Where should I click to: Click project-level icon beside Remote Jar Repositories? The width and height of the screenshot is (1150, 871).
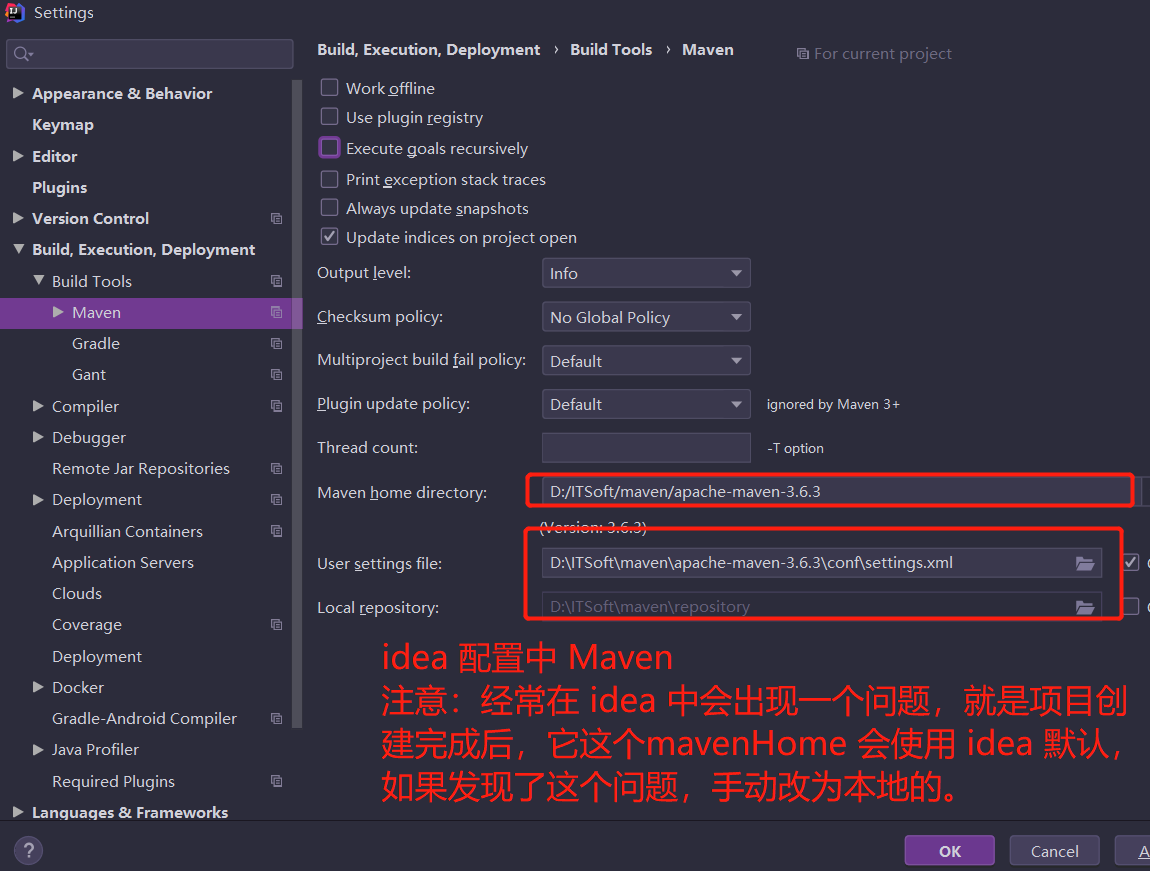pos(276,468)
